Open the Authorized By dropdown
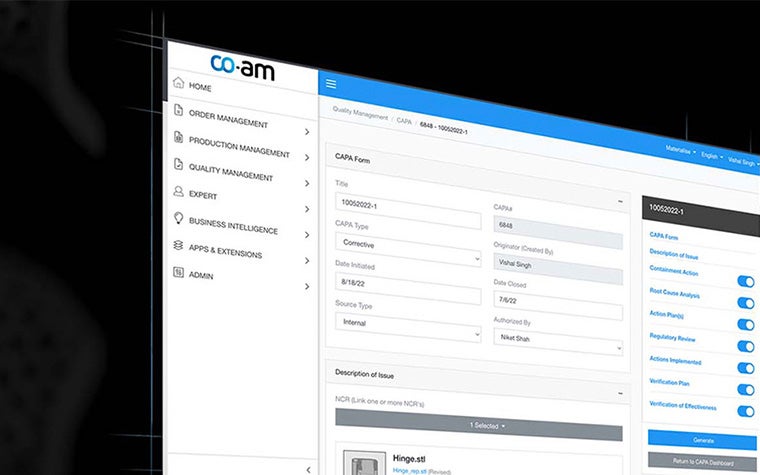 557,340
